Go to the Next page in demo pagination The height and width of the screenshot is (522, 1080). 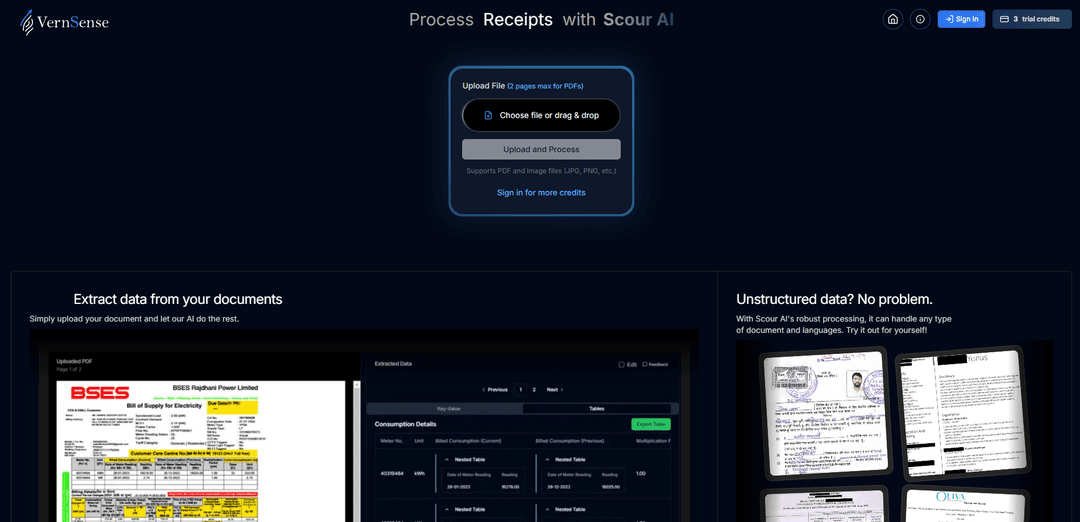click(554, 390)
